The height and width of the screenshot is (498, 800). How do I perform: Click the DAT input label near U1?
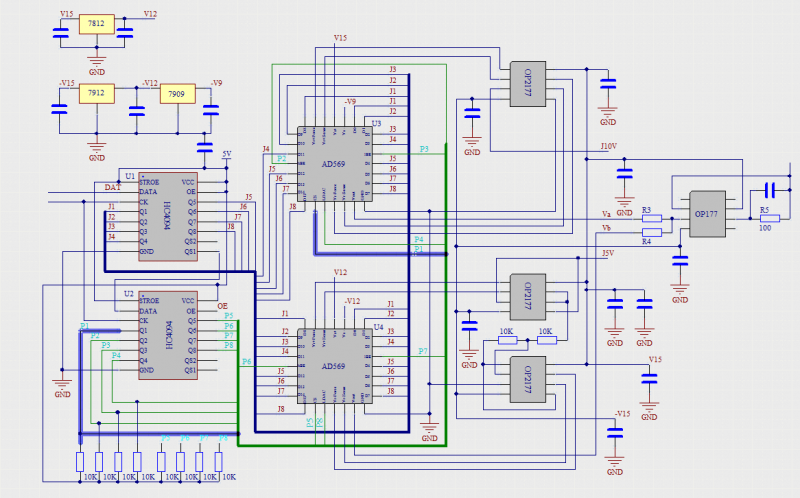click(x=112, y=187)
